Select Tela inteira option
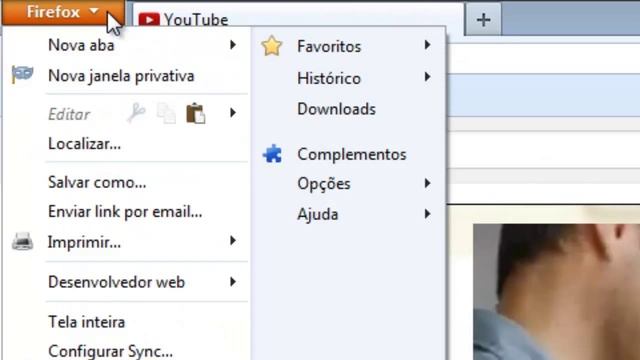This screenshot has width=640, height=360. point(87,322)
